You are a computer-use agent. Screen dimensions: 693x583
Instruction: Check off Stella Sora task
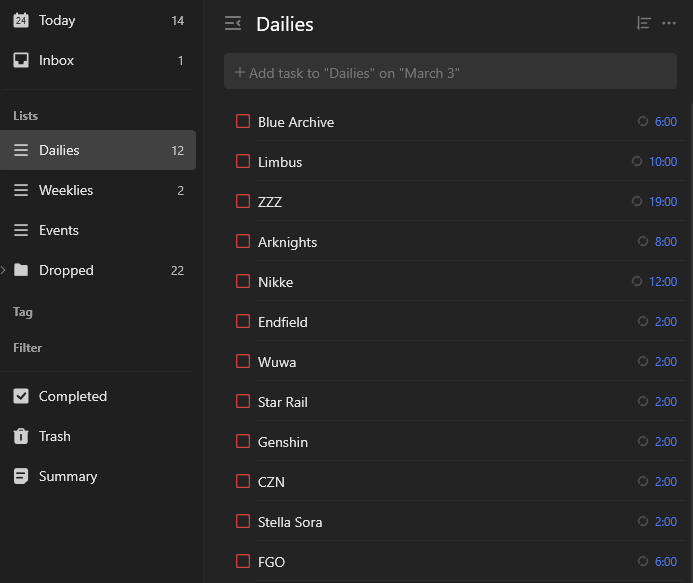pyautogui.click(x=243, y=521)
